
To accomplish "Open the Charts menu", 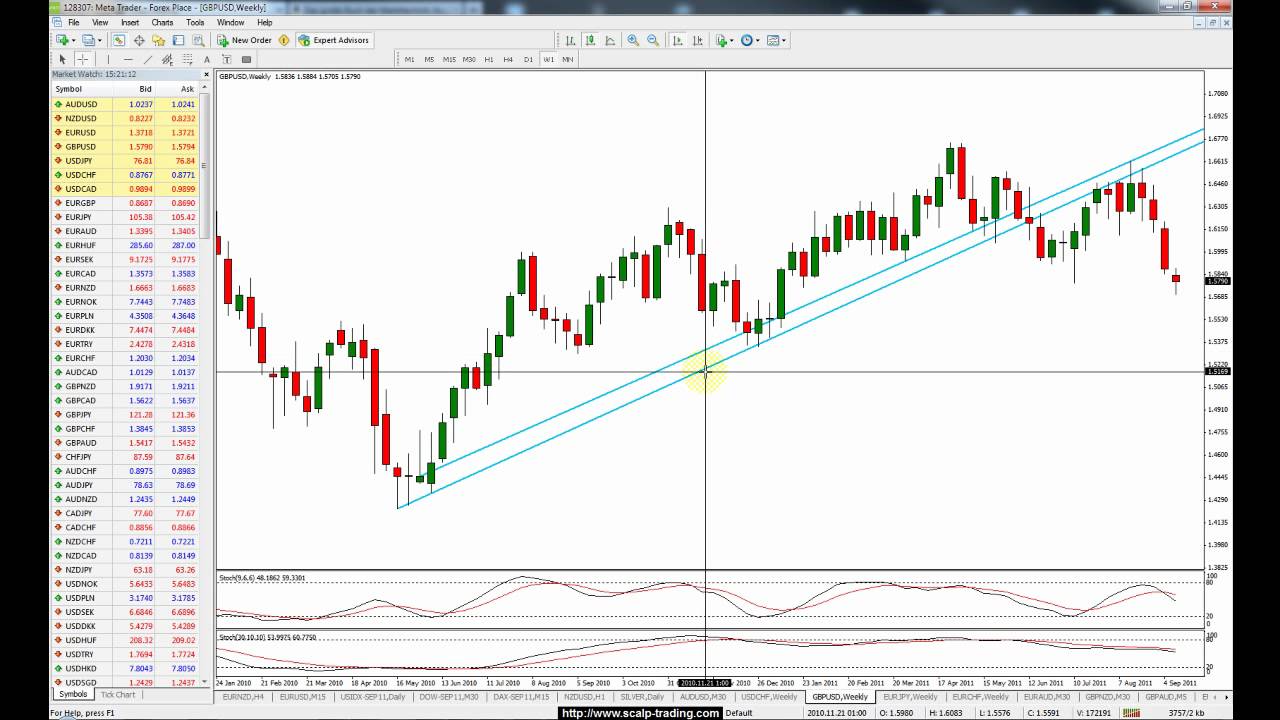I will click(x=162, y=22).
